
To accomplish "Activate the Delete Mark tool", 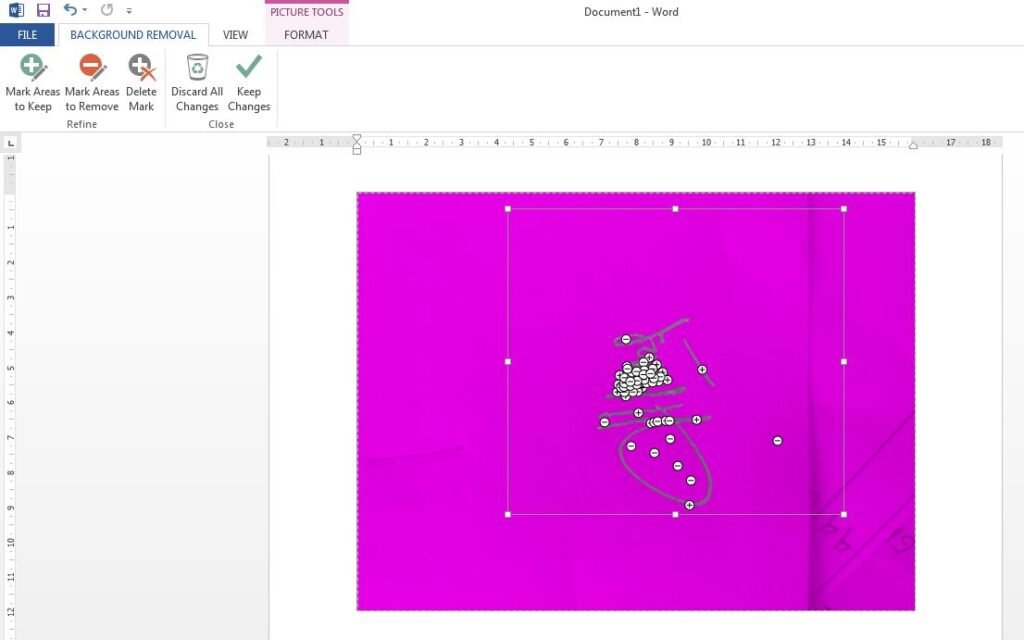I will pyautogui.click(x=141, y=83).
